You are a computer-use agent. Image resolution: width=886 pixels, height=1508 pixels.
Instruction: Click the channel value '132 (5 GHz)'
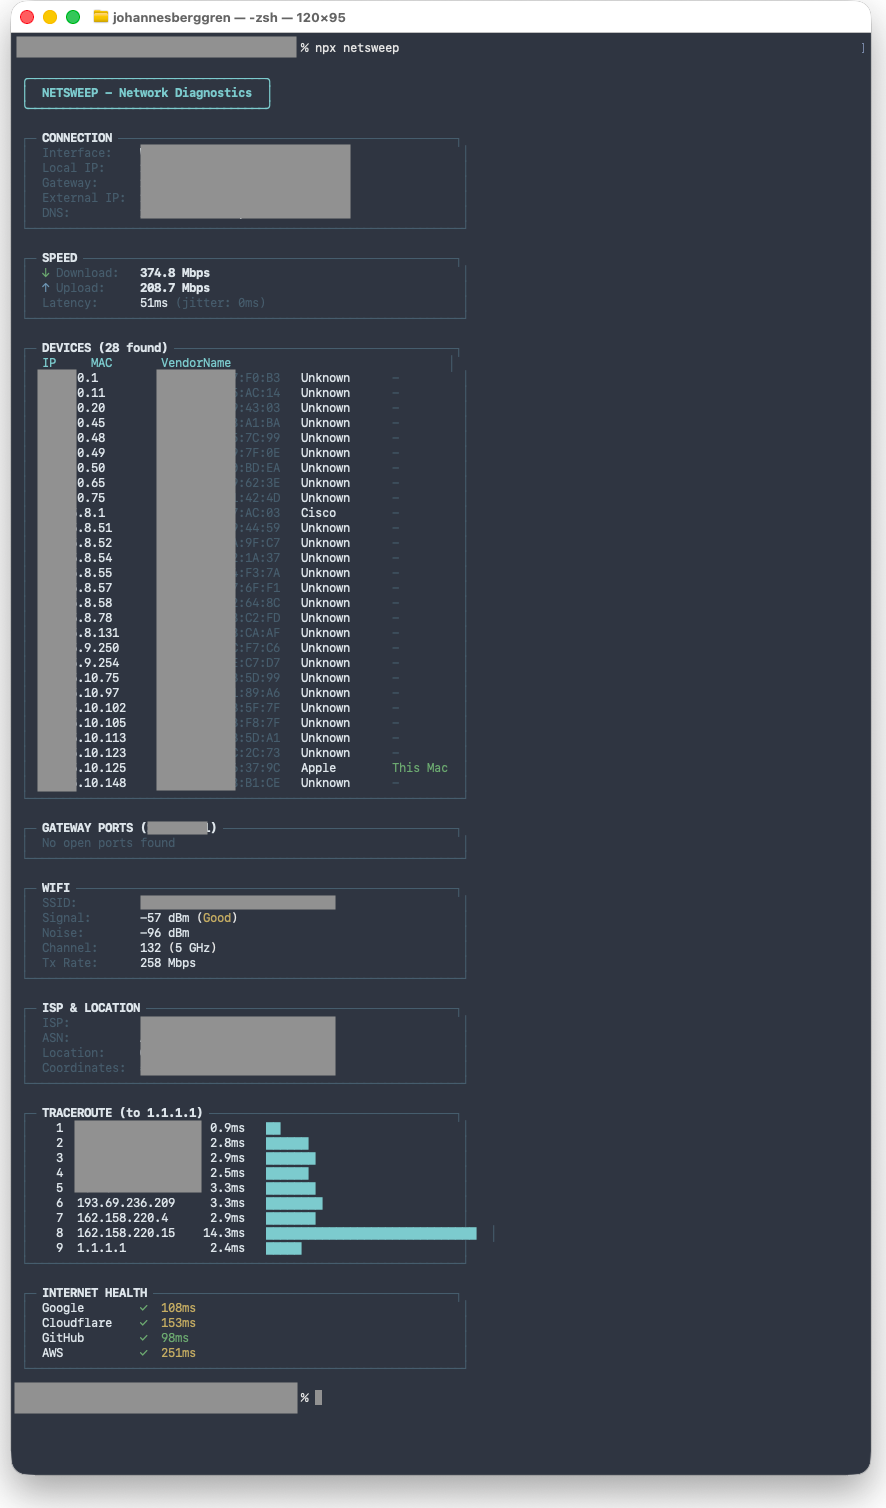point(179,948)
